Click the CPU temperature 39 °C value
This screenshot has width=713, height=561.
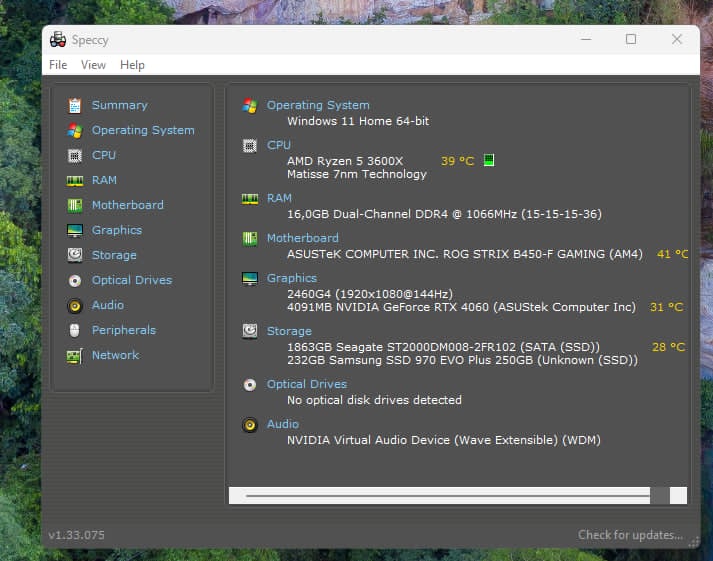(x=457, y=161)
